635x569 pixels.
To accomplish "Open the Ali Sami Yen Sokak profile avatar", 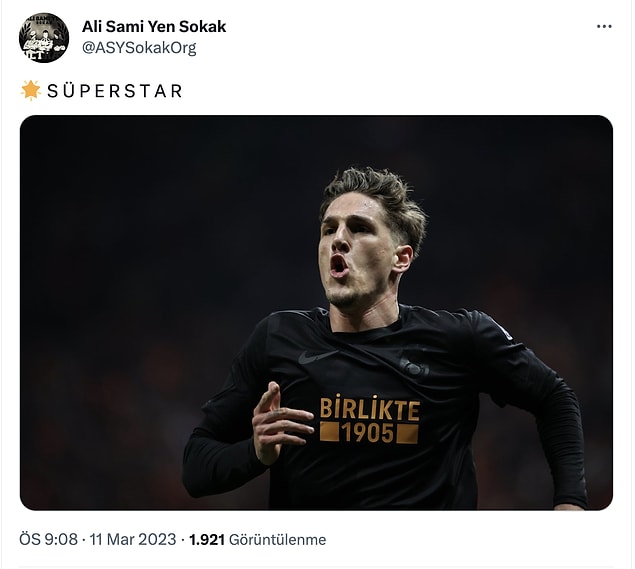I will pos(44,38).
